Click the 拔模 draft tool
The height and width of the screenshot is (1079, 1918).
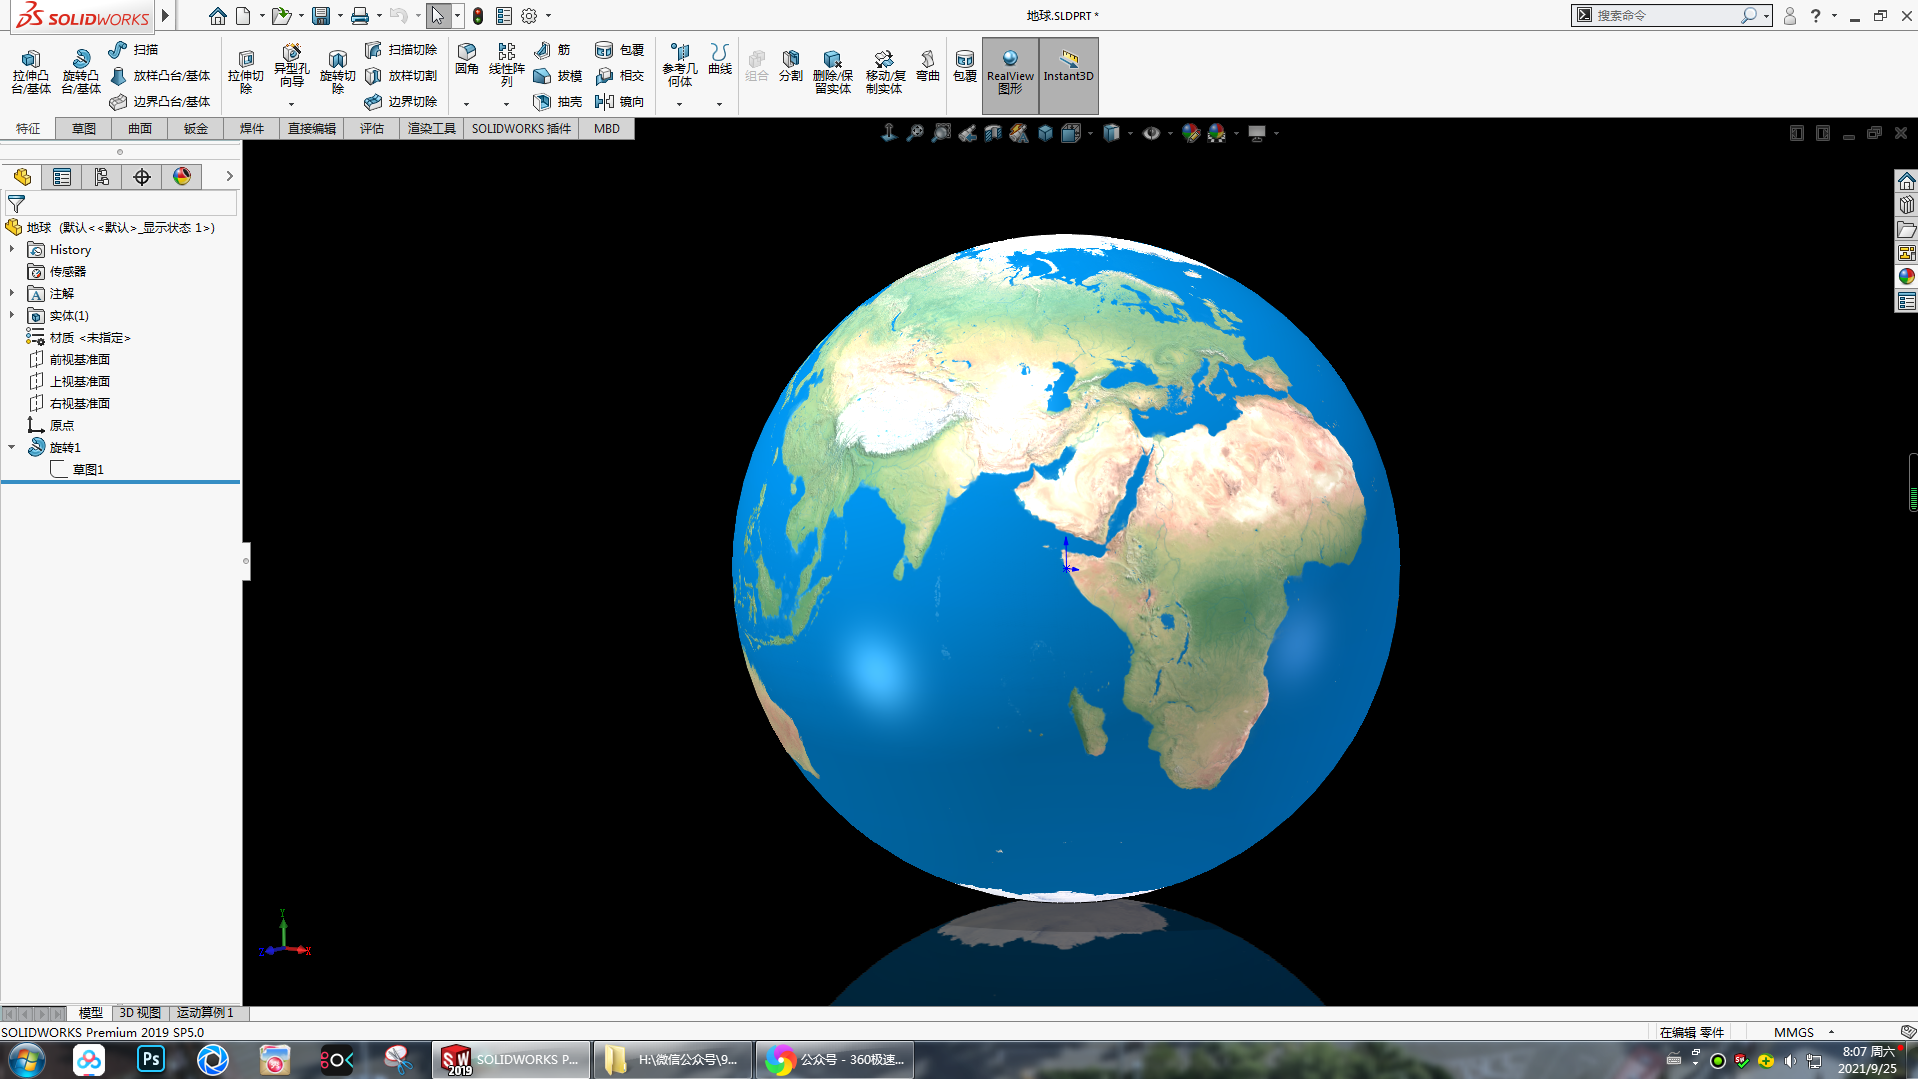point(558,75)
